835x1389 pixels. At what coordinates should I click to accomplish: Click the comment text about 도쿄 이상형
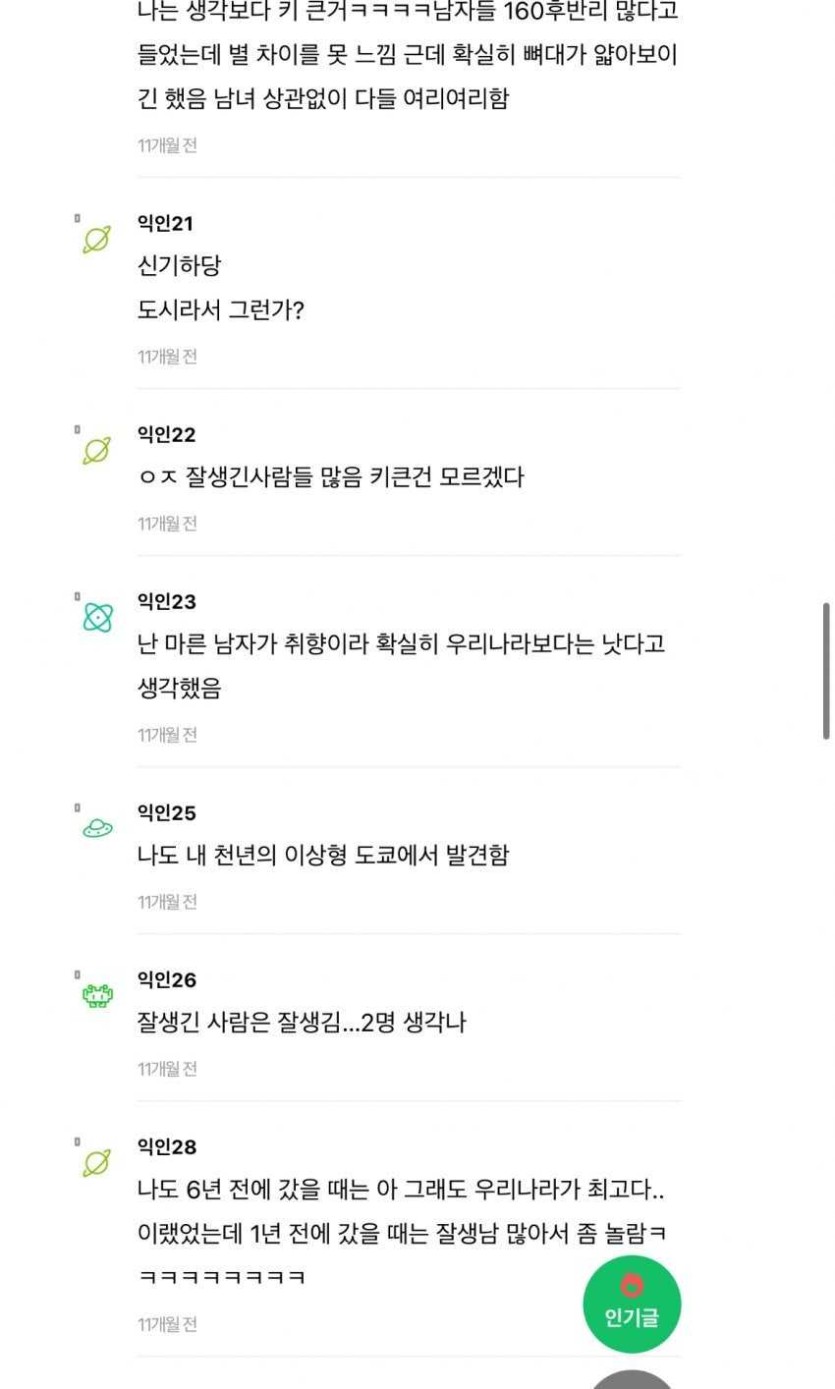[x=322, y=856]
